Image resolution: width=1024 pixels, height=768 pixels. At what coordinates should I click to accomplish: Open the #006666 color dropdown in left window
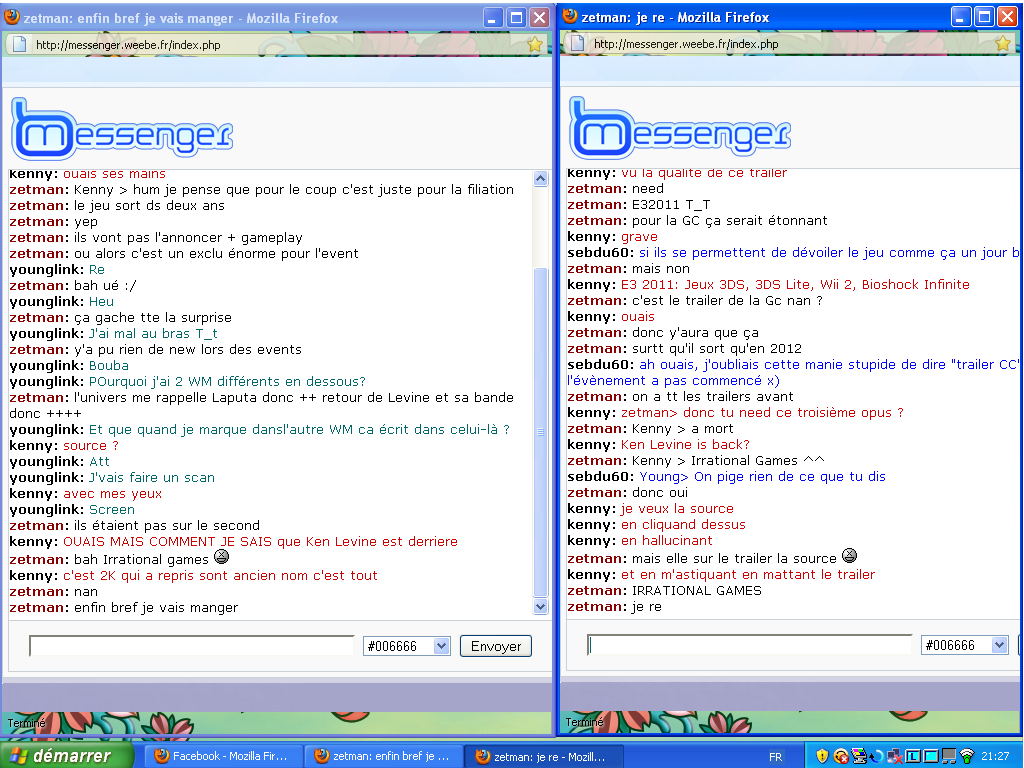[x=407, y=646]
